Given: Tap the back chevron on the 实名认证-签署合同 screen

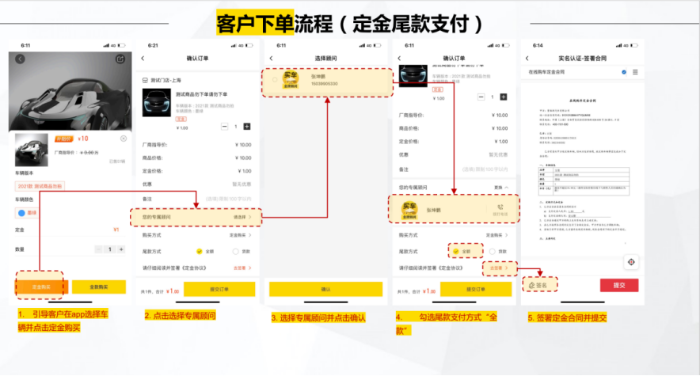Looking at the screenshot, I should pyautogui.click(x=527, y=58).
